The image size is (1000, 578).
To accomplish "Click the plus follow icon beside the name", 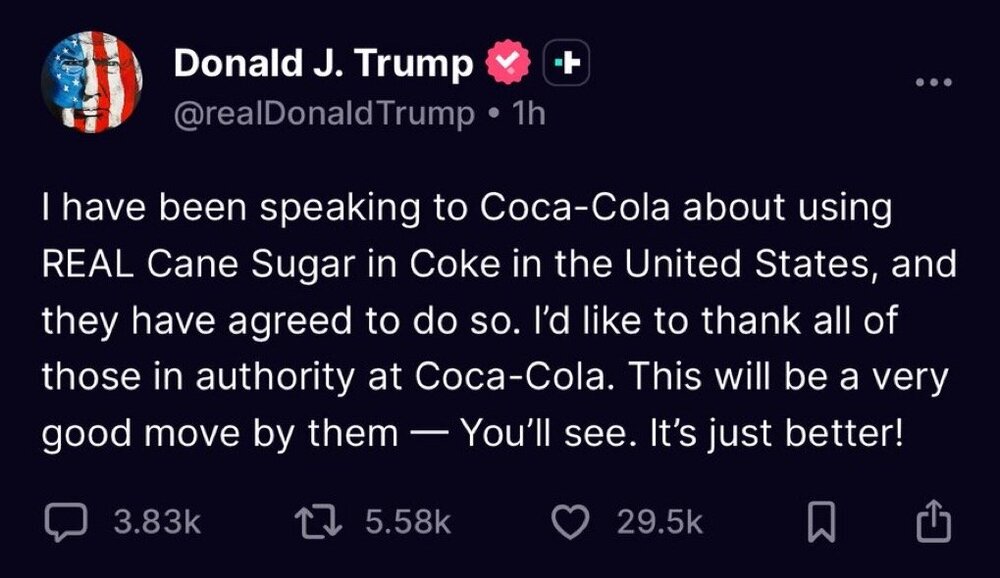I will coord(567,65).
